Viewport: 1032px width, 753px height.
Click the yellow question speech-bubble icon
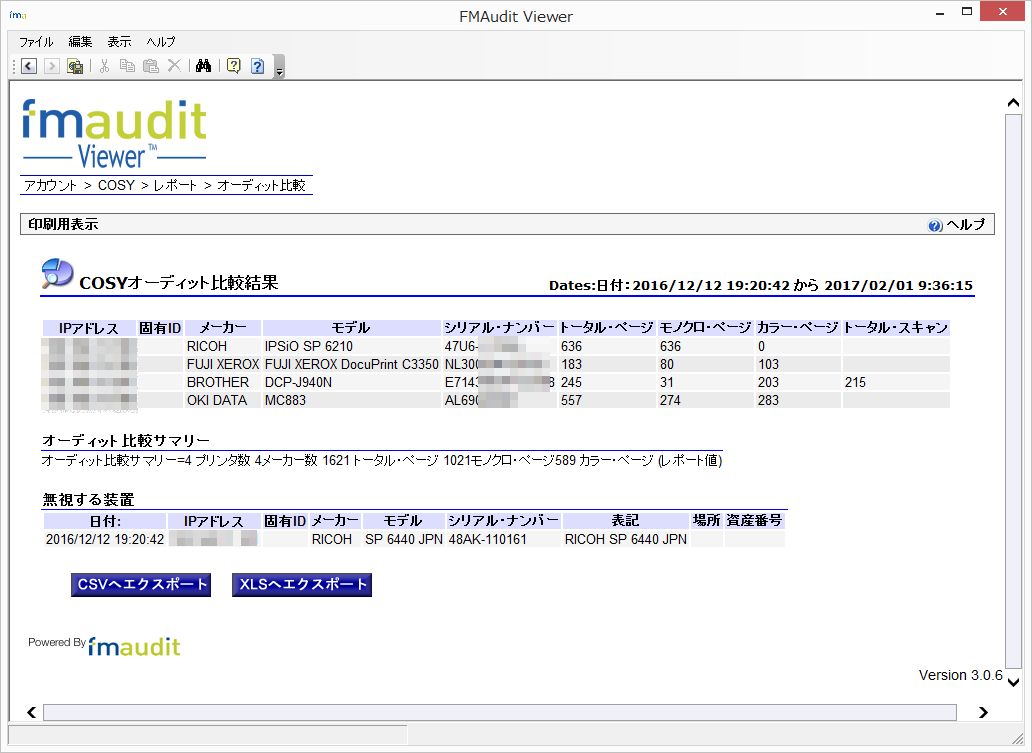234,66
